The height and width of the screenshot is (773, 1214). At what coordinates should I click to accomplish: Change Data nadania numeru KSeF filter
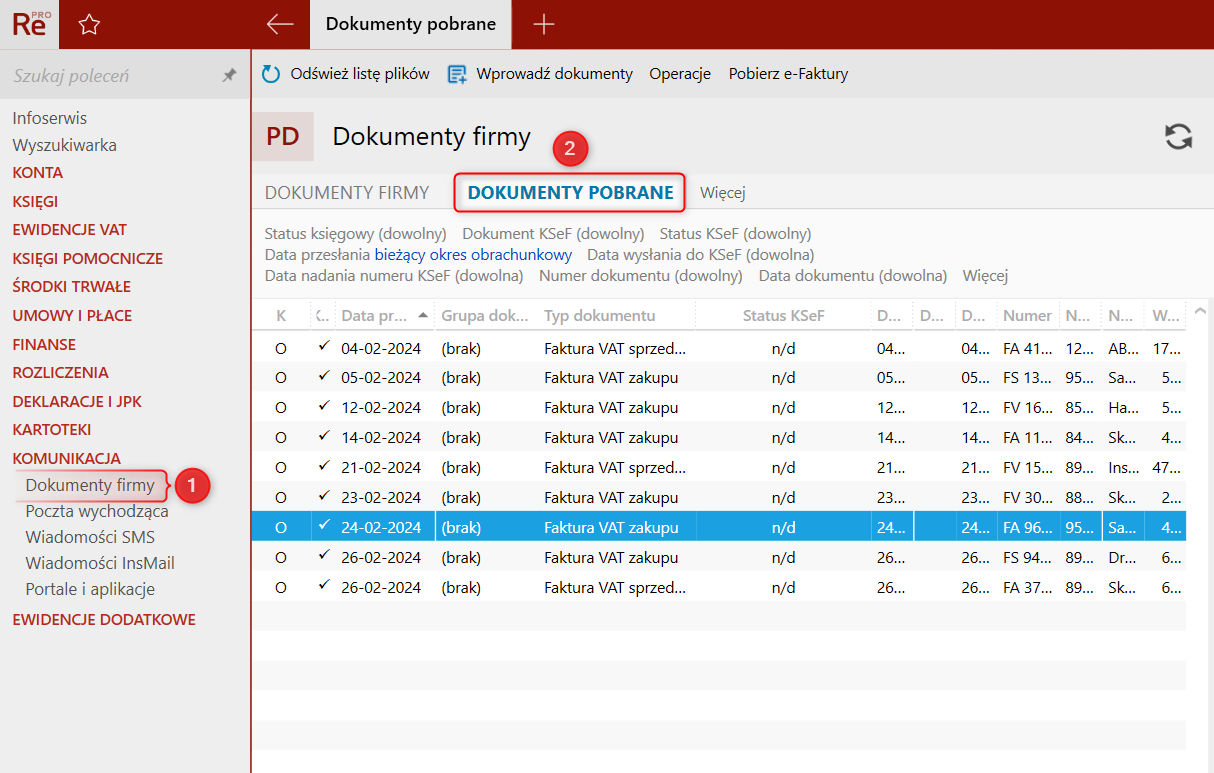394,275
